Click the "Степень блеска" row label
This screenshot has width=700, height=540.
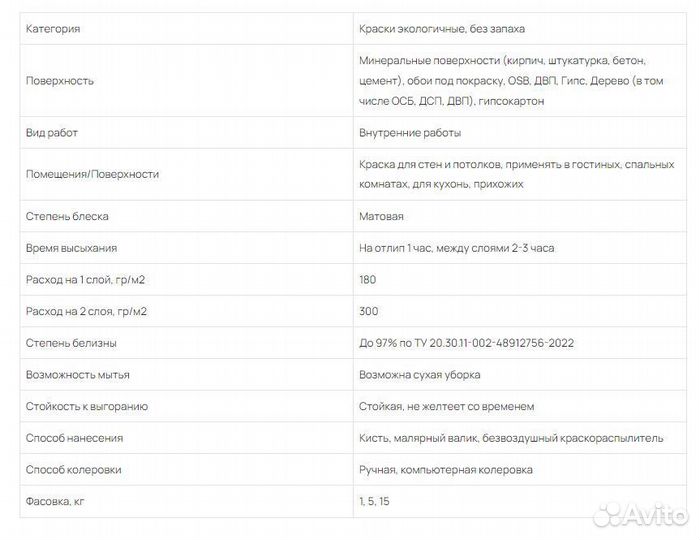[67, 216]
